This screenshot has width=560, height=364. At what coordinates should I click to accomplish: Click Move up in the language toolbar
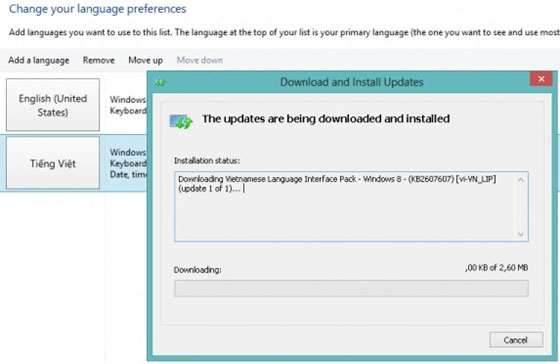[145, 60]
